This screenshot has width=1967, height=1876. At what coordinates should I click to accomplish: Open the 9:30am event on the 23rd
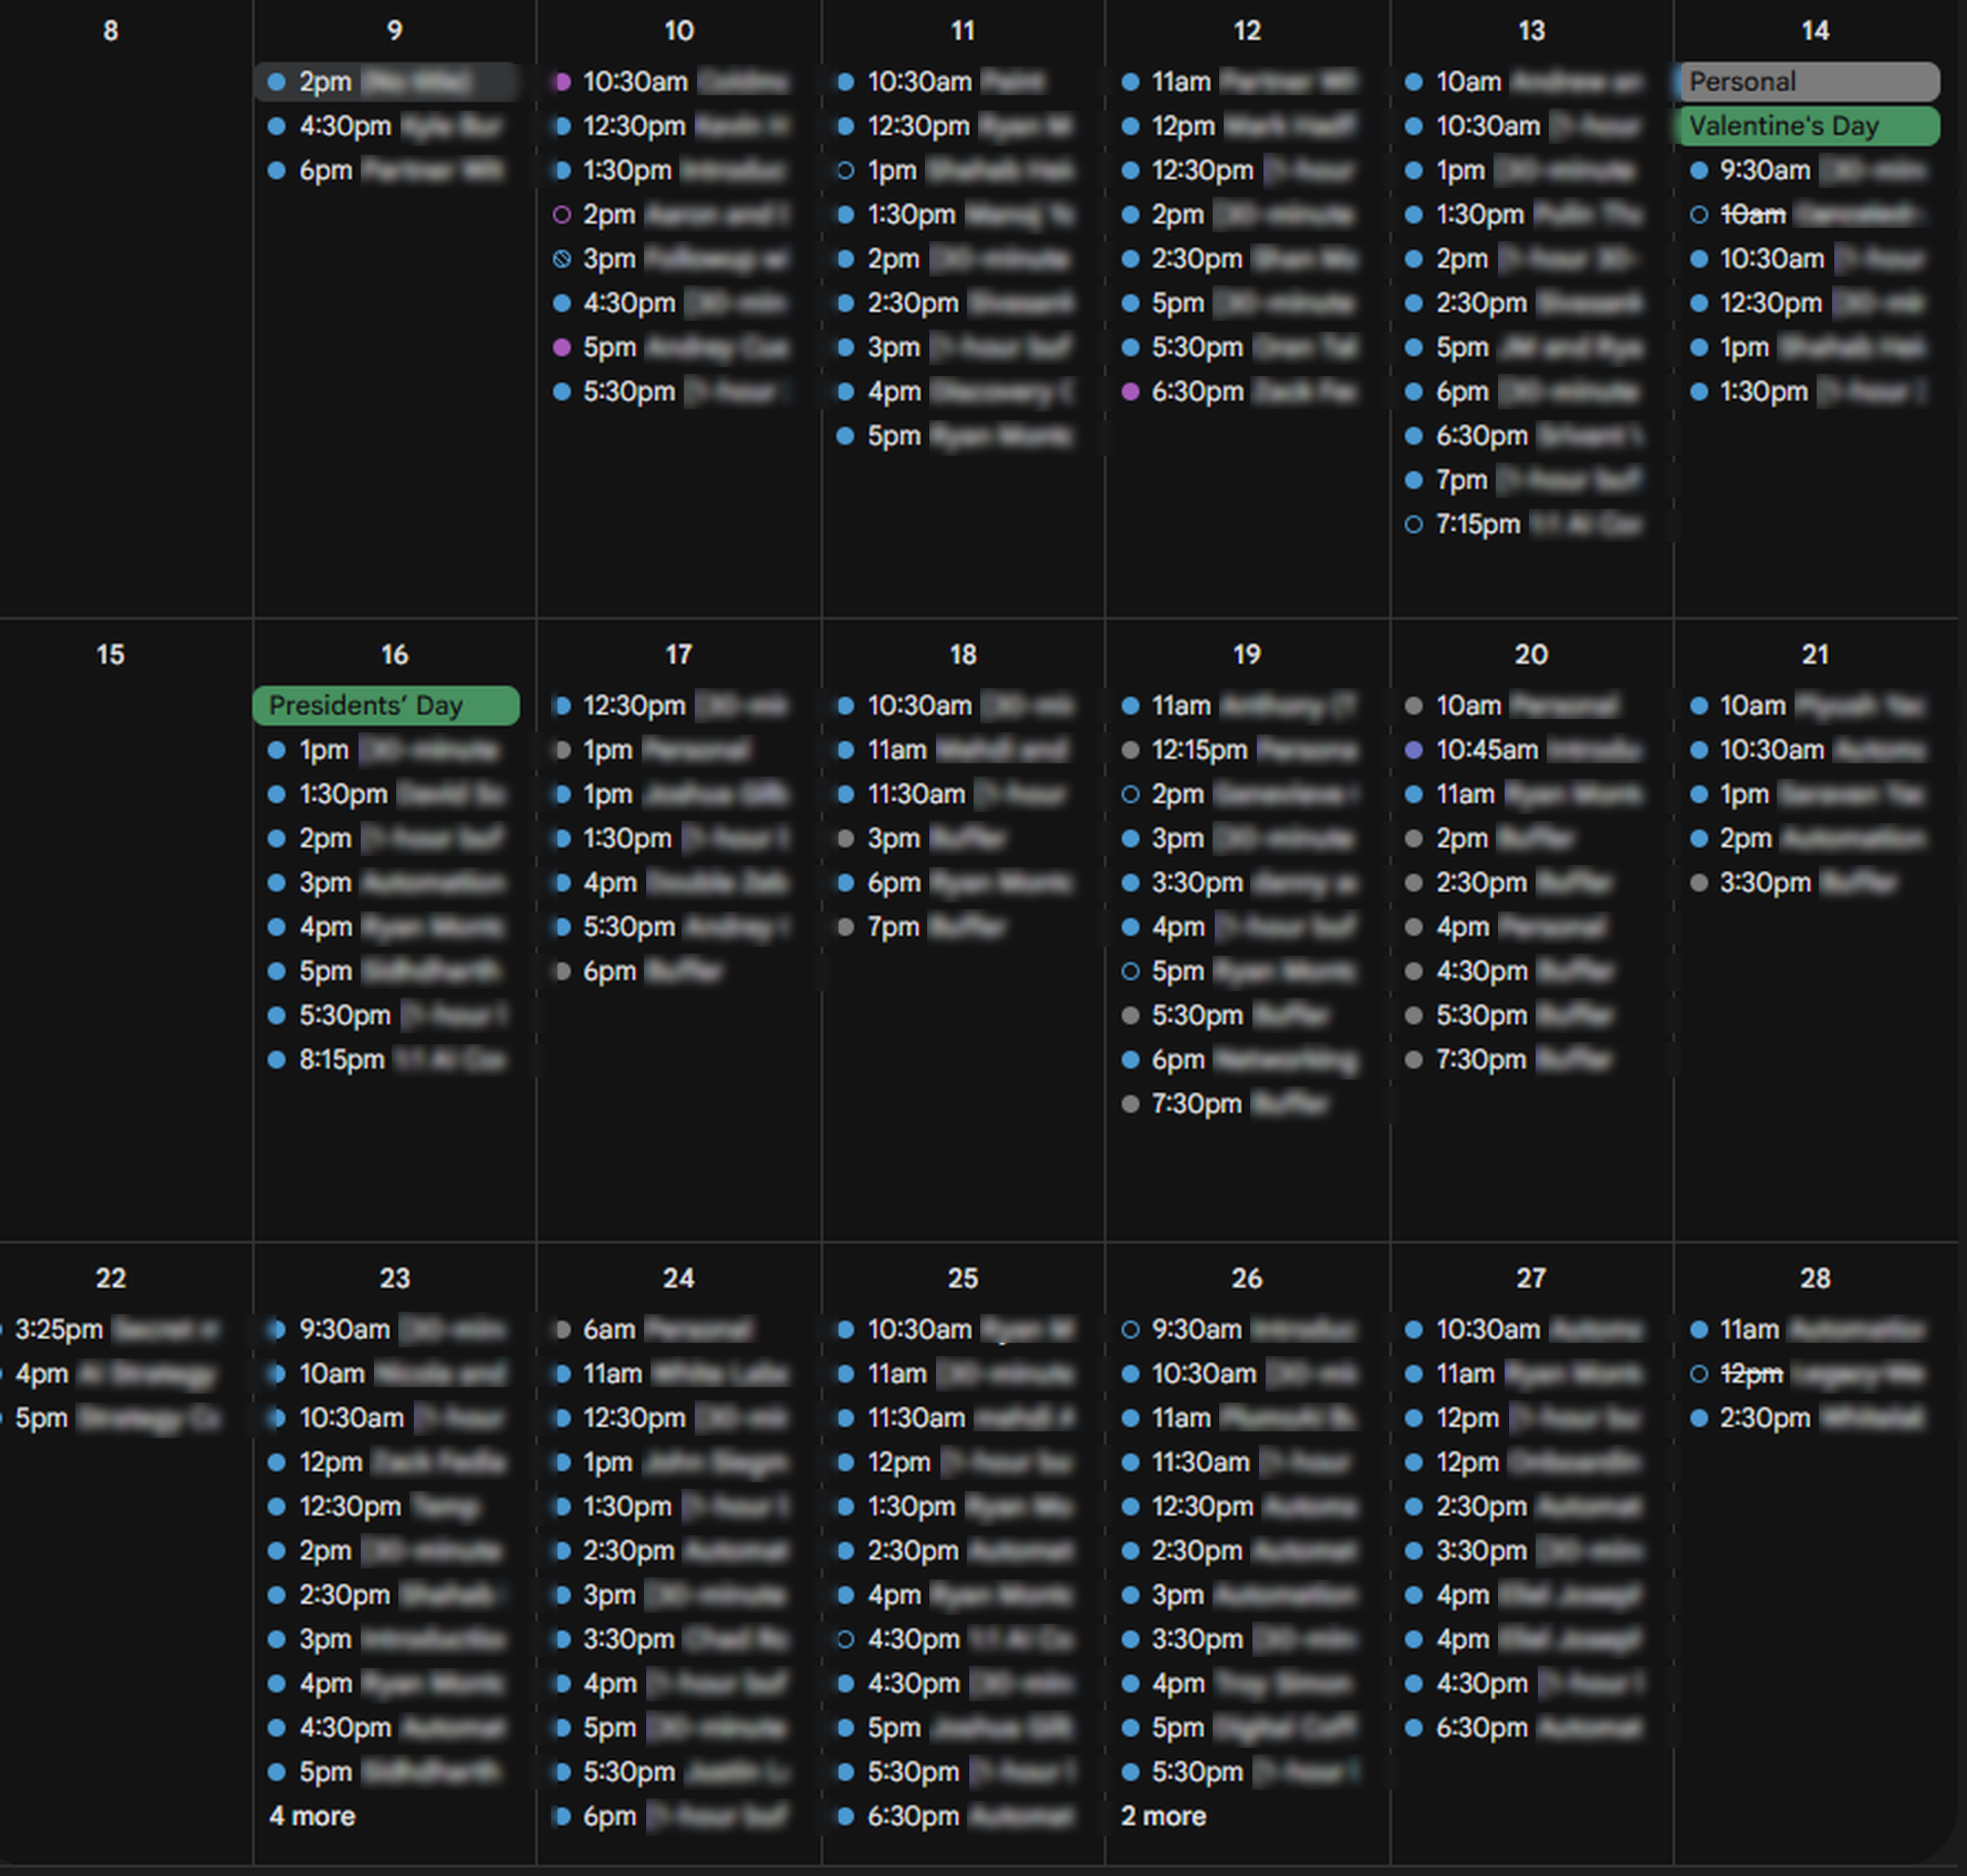(x=386, y=1329)
